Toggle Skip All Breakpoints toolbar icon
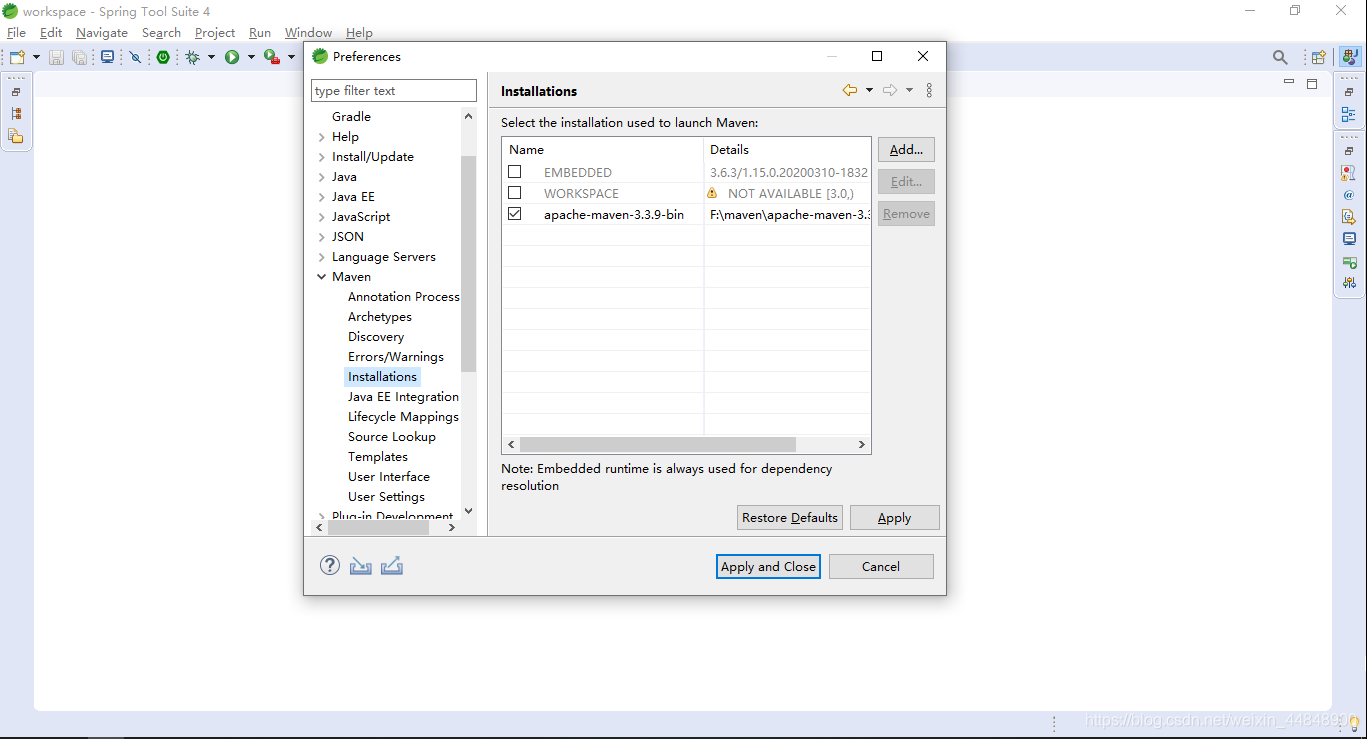The image size is (1367, 739). click(135, 57)
